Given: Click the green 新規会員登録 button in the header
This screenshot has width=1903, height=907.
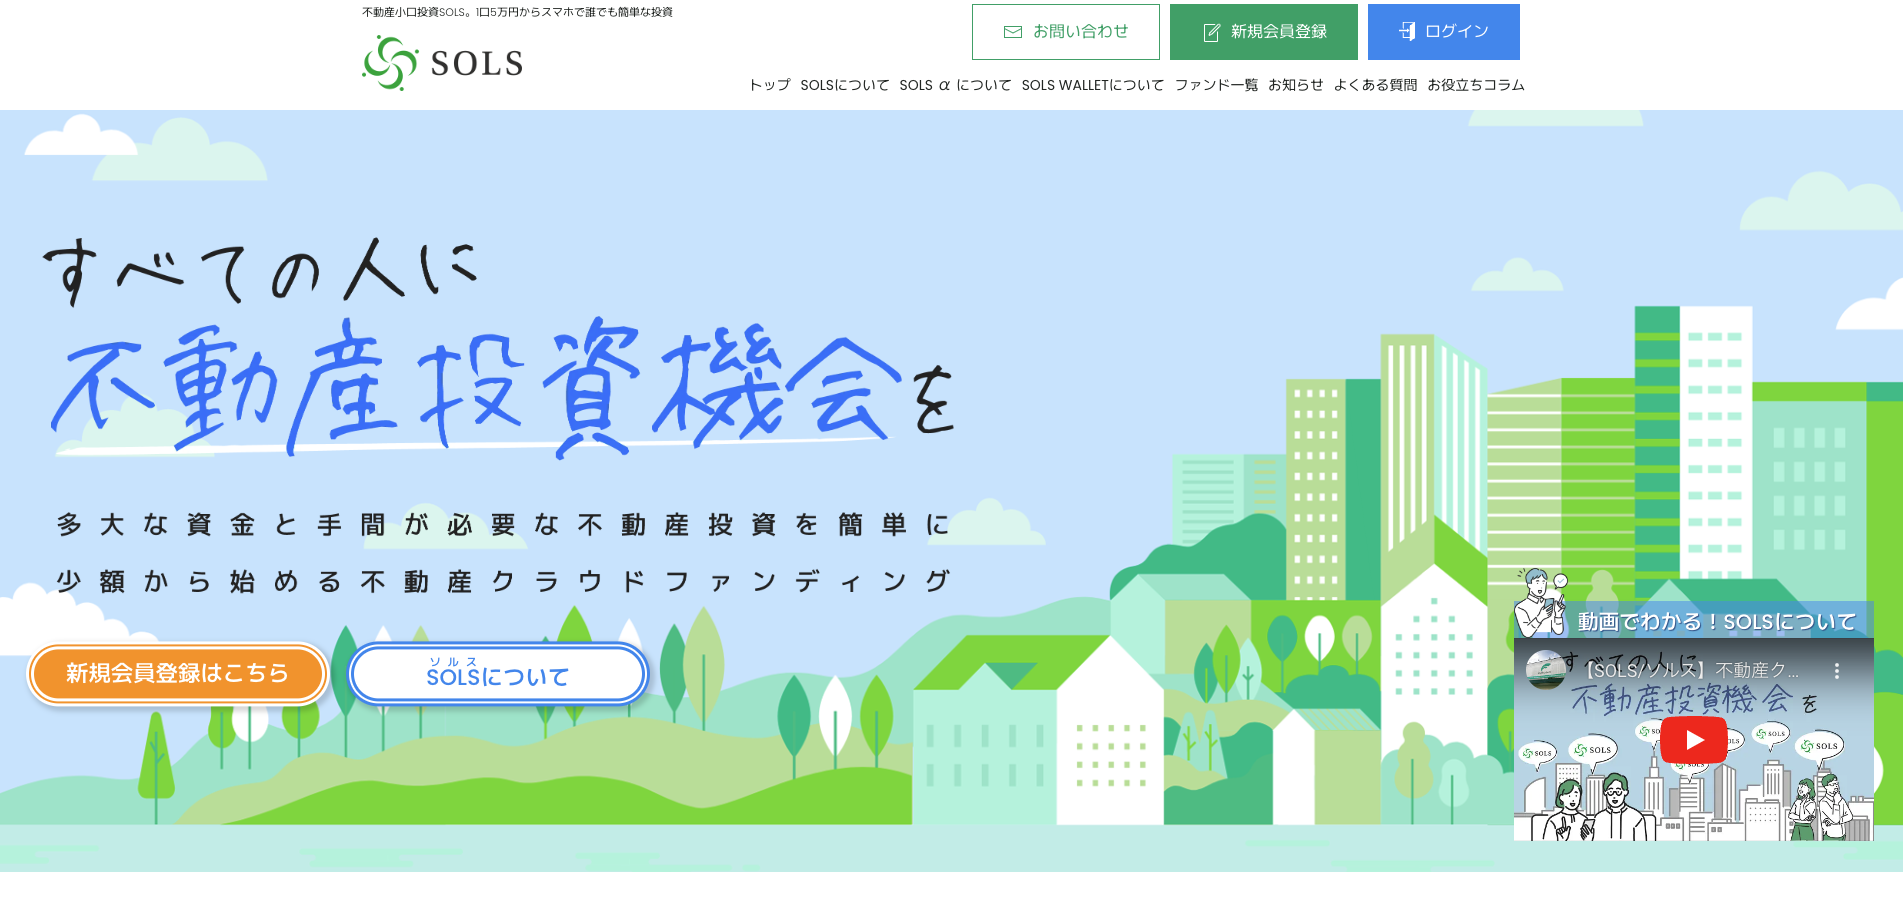Looking at the screenshot, I should point(1264,32).
